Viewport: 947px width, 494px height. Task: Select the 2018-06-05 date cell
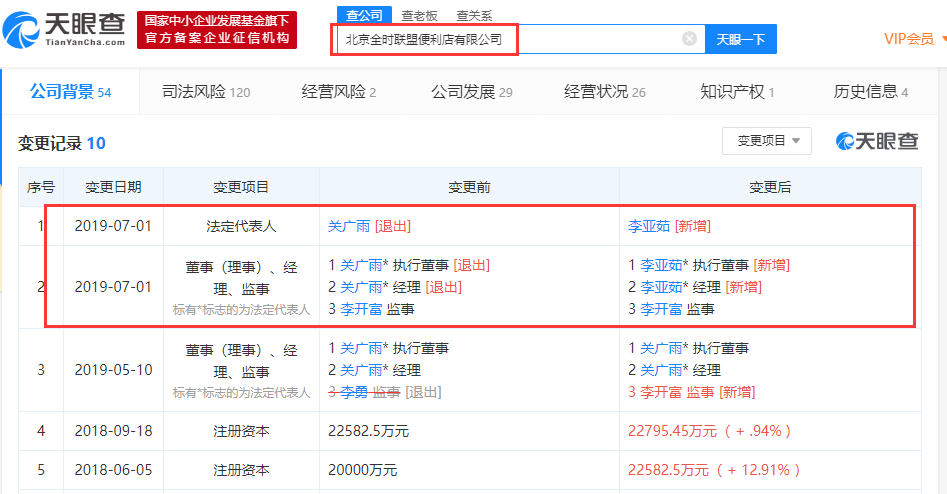[113, 470]
